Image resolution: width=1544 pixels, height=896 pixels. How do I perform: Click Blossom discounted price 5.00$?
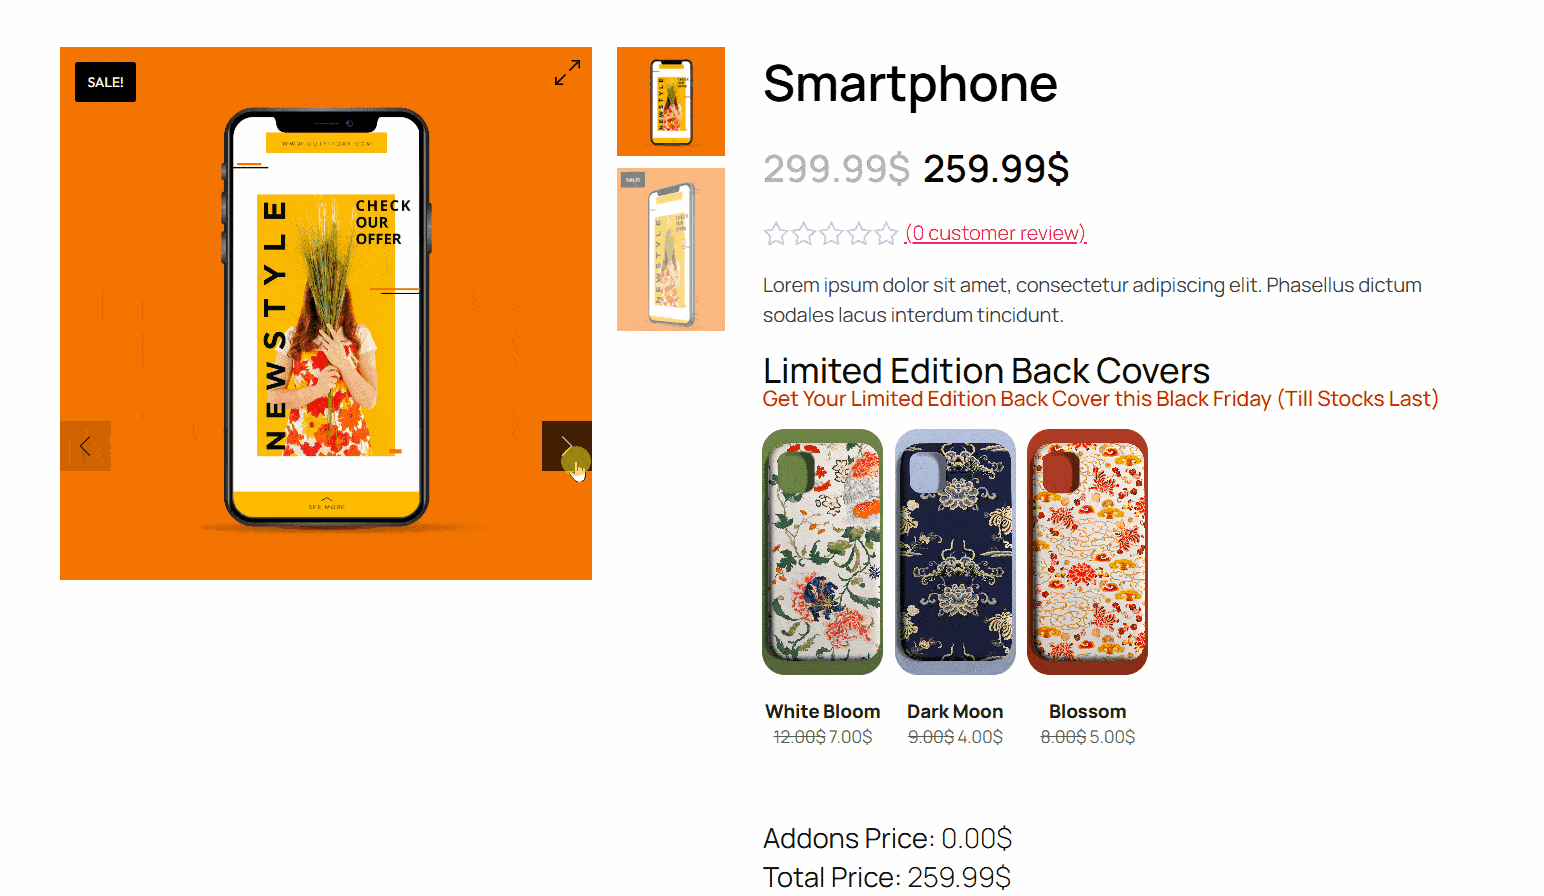(x=1112, y=737)
